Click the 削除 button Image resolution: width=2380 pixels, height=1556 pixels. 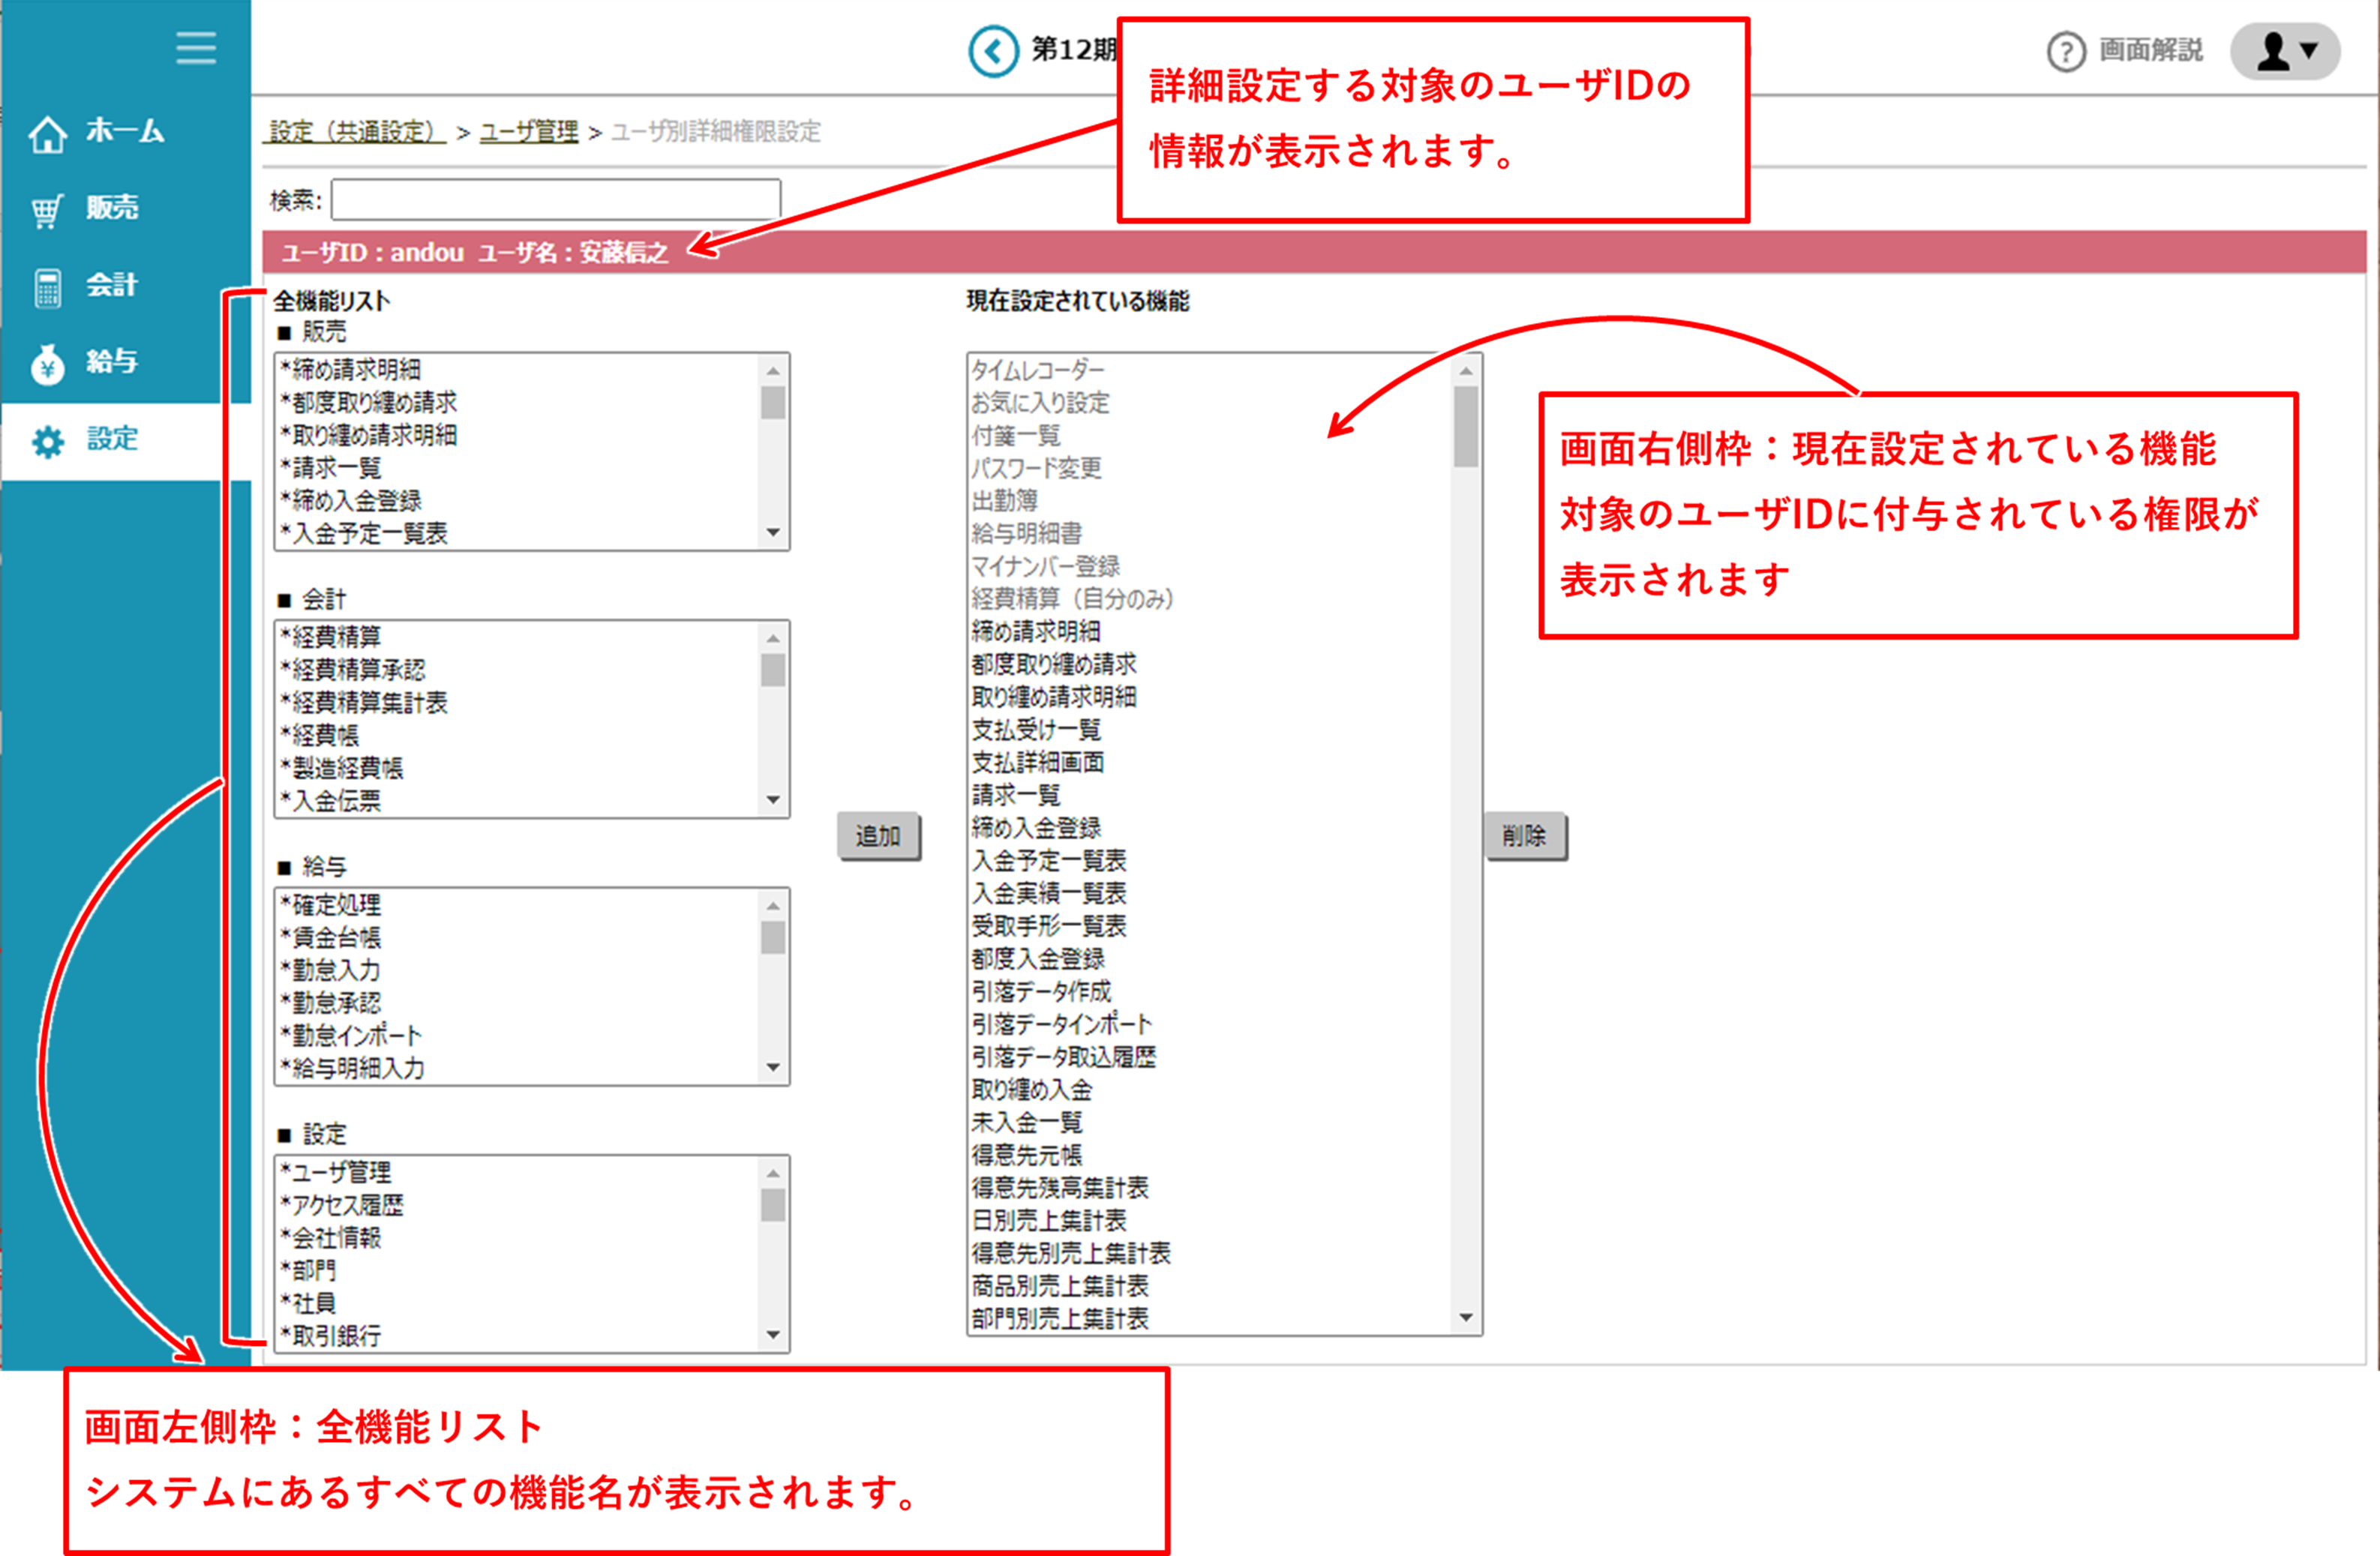[x=1525, y=836]
